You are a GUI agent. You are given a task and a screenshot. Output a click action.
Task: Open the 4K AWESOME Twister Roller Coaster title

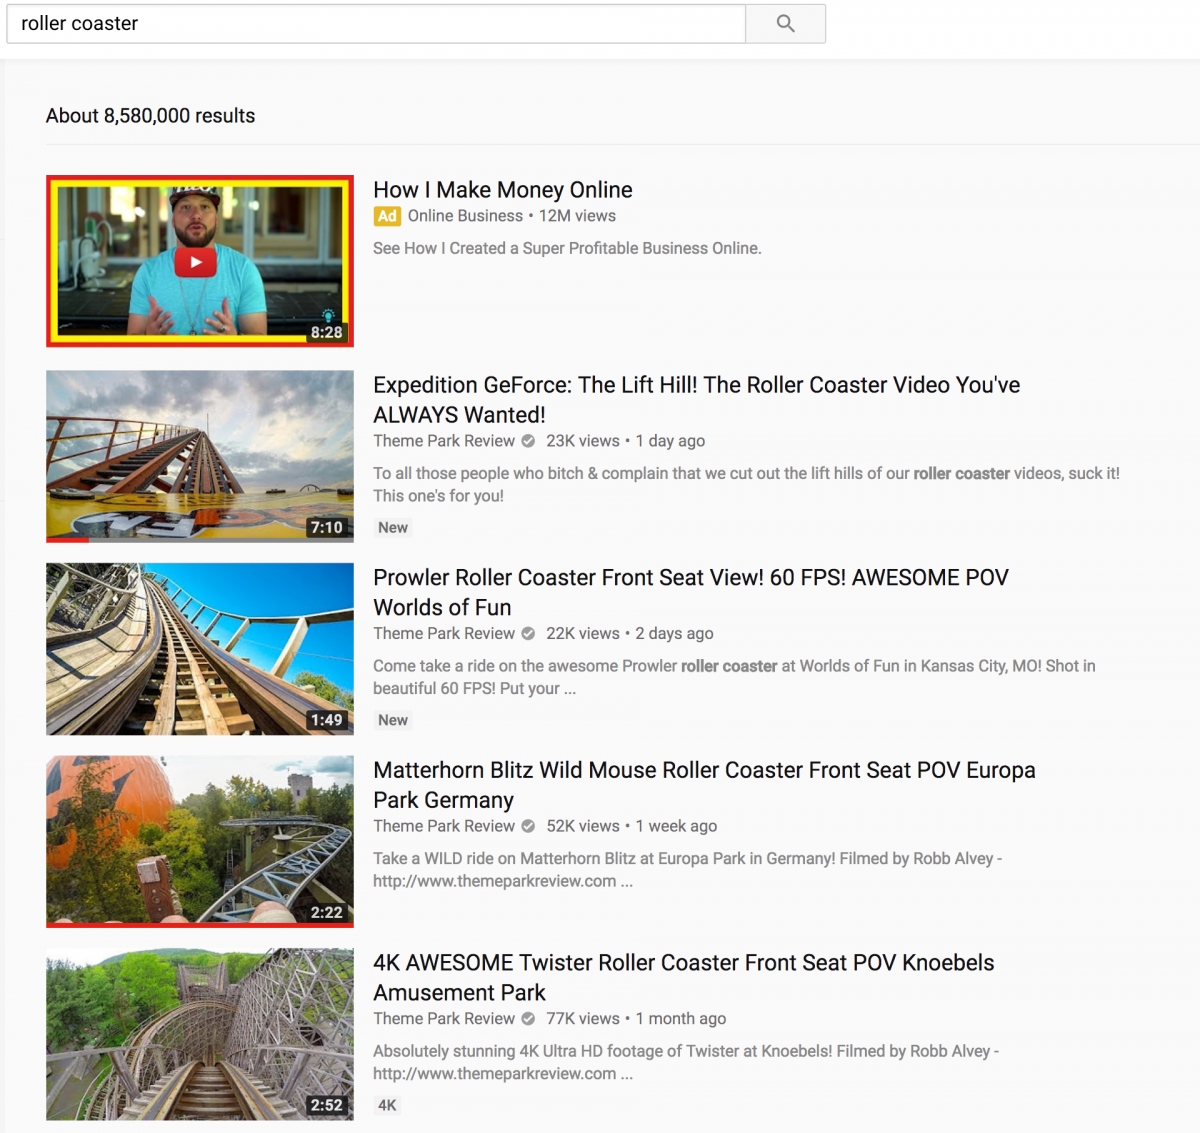pyautogui.click(x=684, y=978)
